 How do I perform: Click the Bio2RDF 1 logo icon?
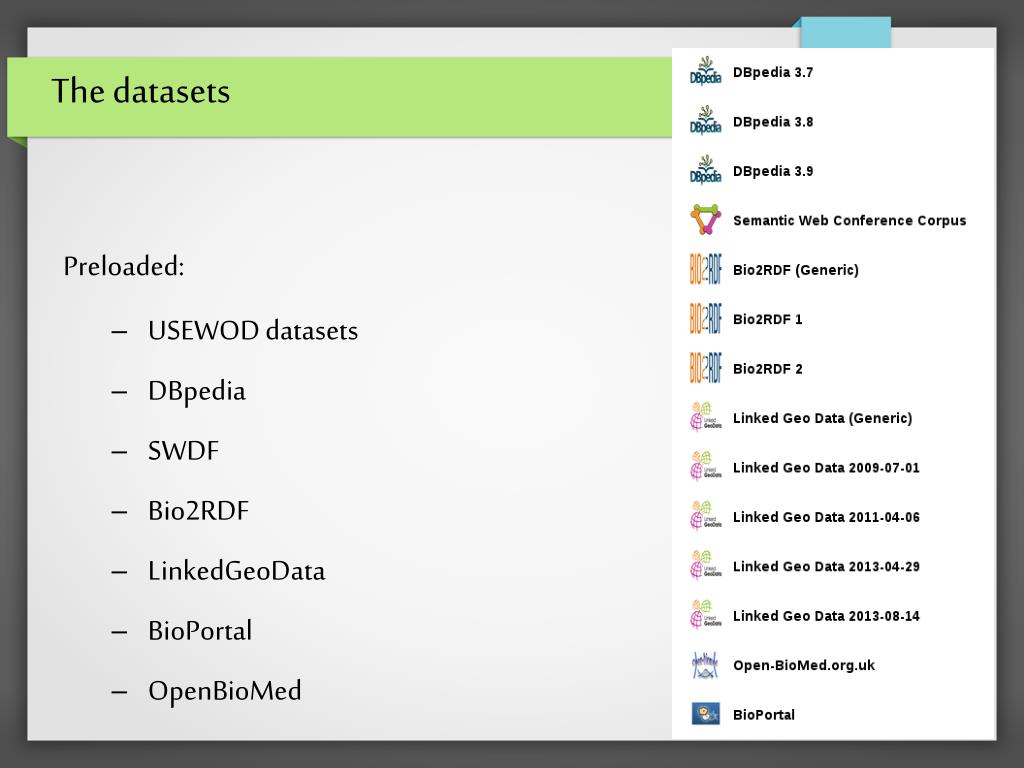[x=705, y=319]
